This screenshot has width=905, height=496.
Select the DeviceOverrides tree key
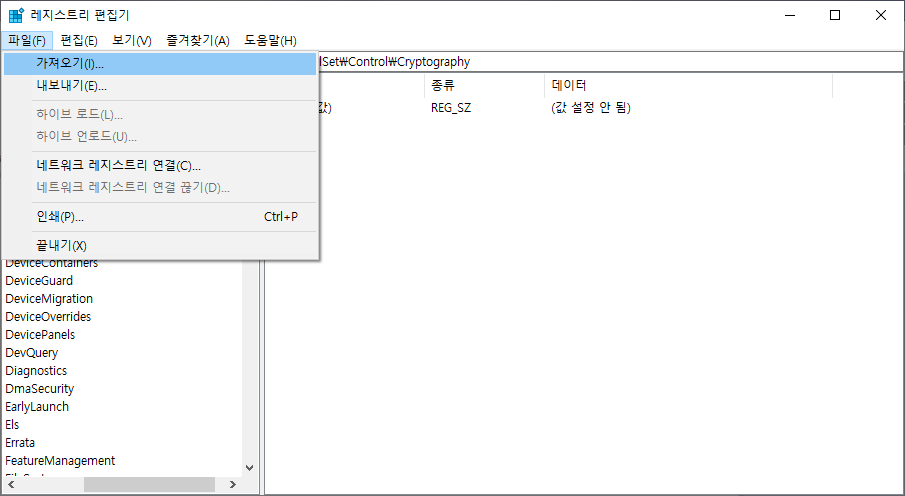tap(48, 316)
